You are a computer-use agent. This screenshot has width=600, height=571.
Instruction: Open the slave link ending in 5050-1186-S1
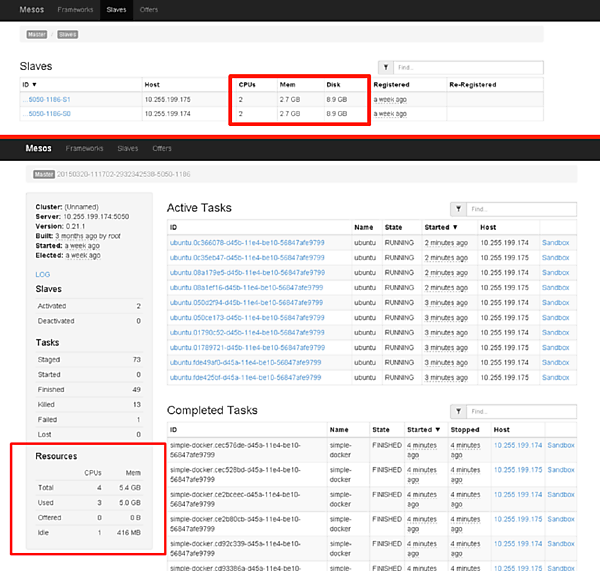46,99
